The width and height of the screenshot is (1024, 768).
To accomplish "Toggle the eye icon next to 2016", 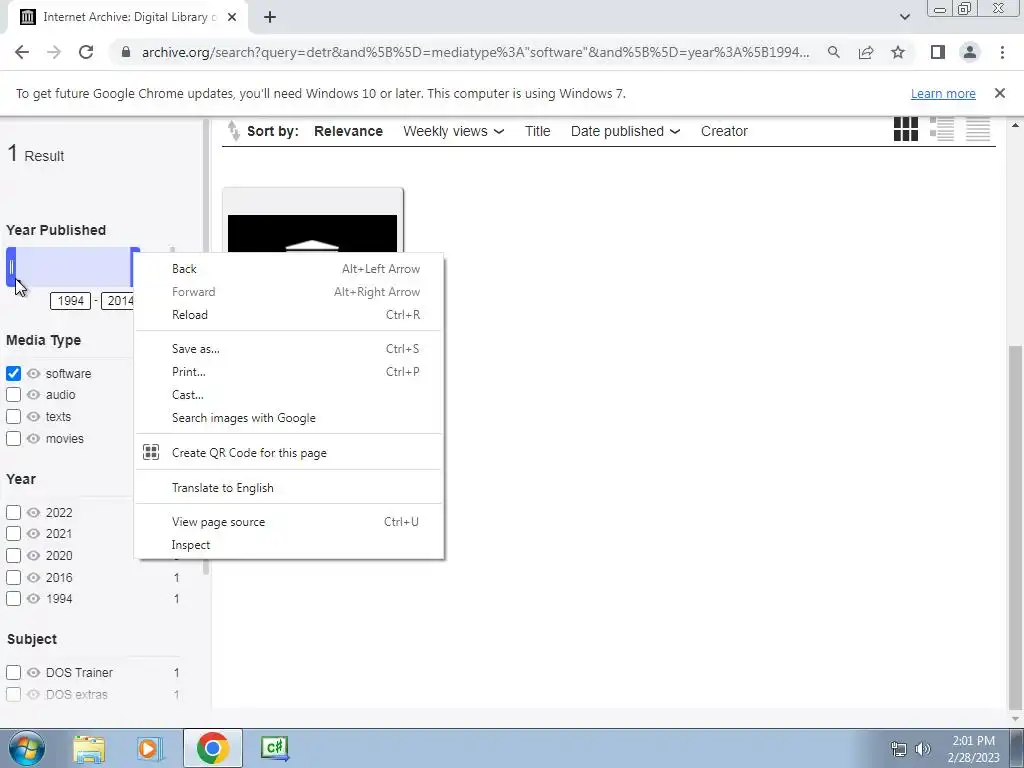I will click(x=33, y=577).
